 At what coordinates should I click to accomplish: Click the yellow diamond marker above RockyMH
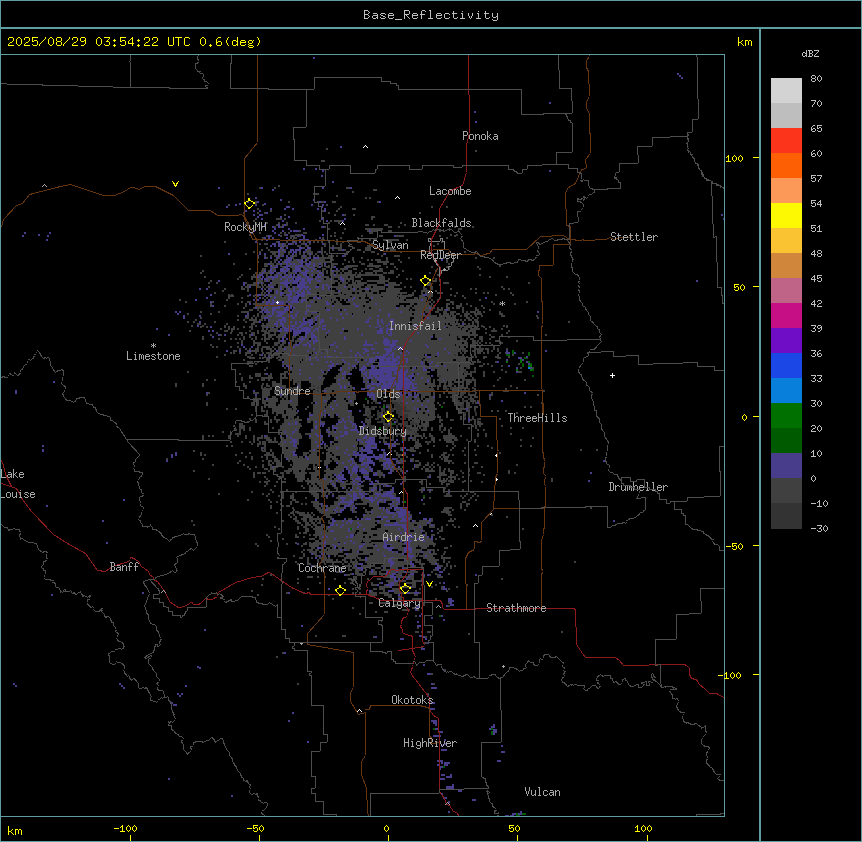(250, 204)
